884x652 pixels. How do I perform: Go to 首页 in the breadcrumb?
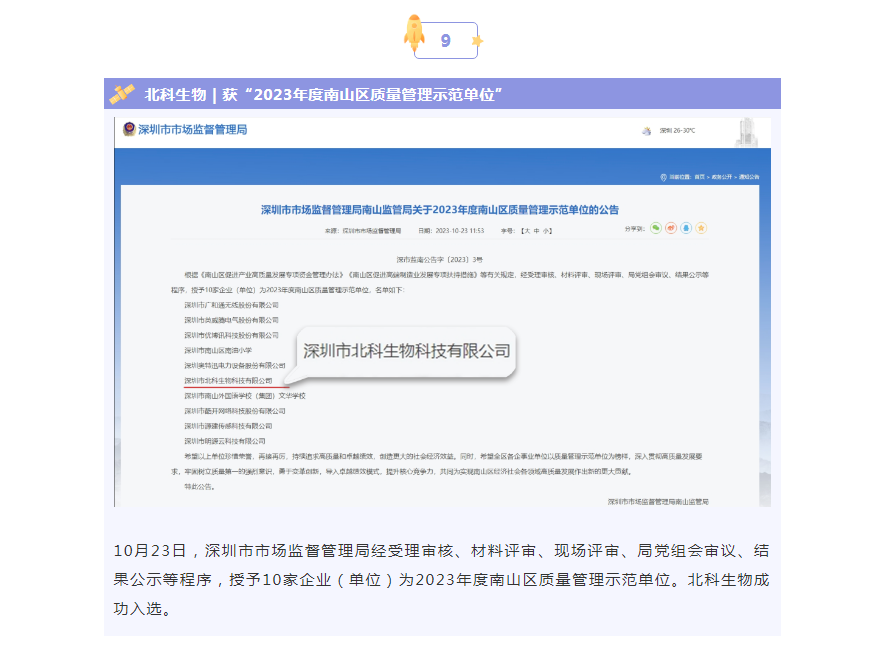699,177
